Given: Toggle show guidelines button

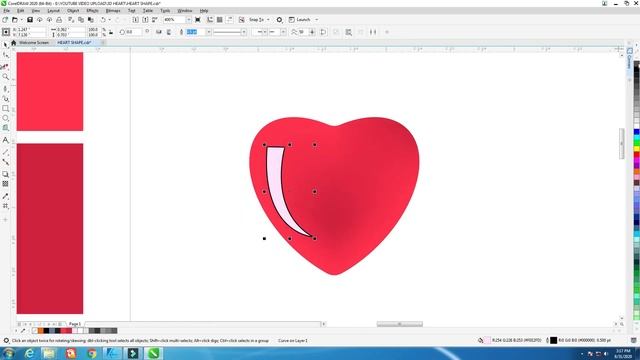Looking at the screenshot, I should [x=229, y=20].
